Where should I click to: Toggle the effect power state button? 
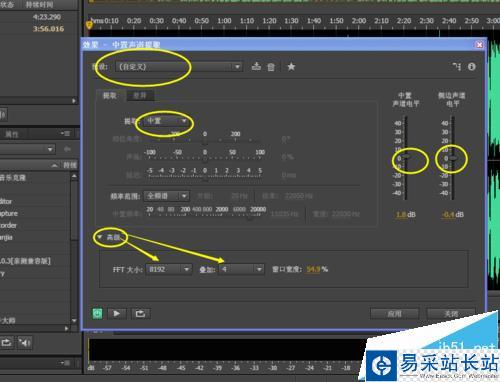click(x=97, y=313)
